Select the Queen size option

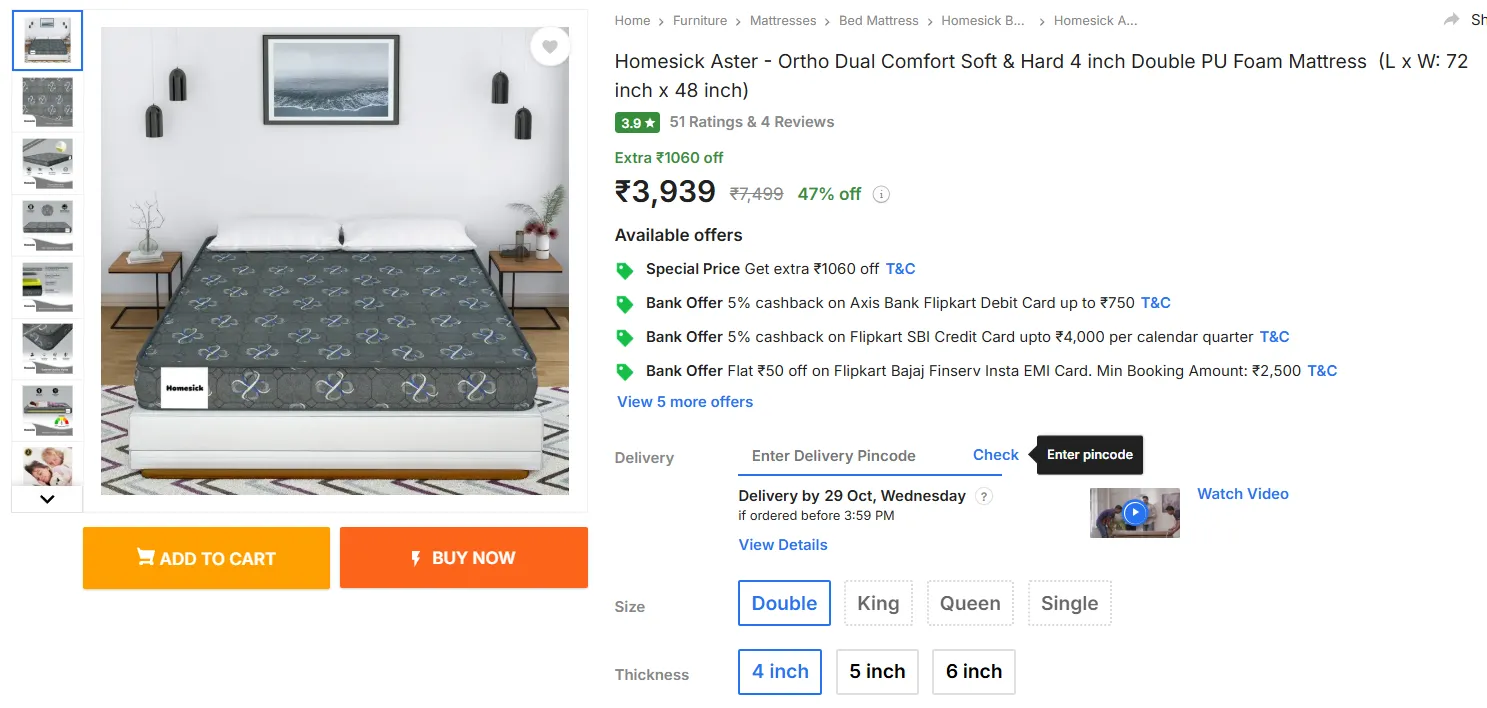970,603
